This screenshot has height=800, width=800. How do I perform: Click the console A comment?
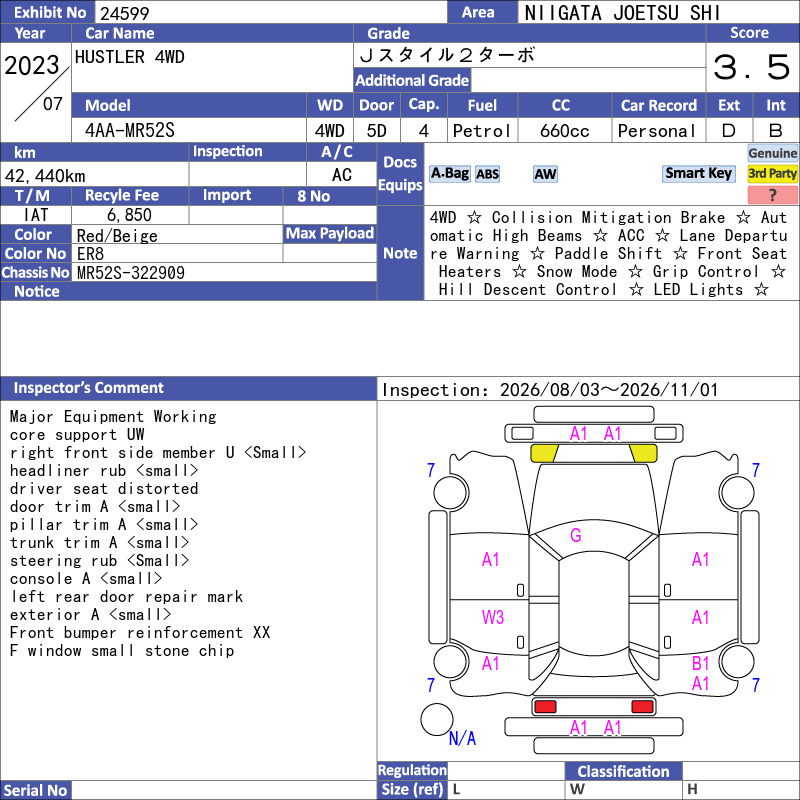[86, 579]
